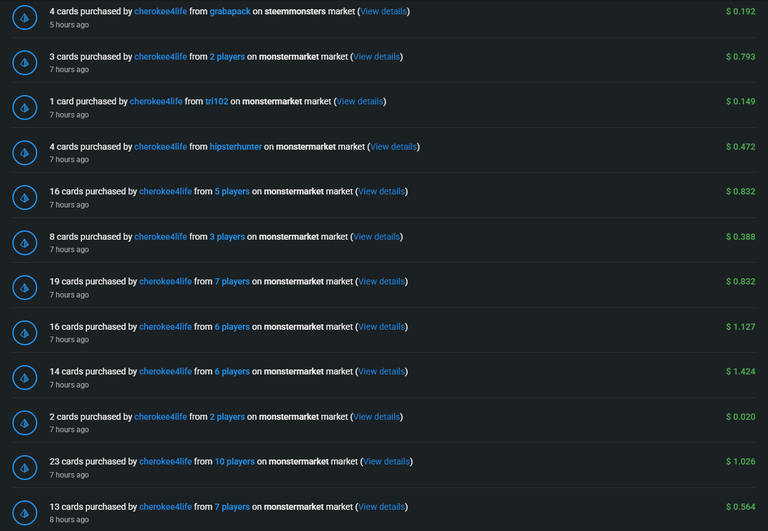The image size is (768, 531).
Task: Click the icon beside hipsterhunter purchase row
Action: [x=24, y=153]
